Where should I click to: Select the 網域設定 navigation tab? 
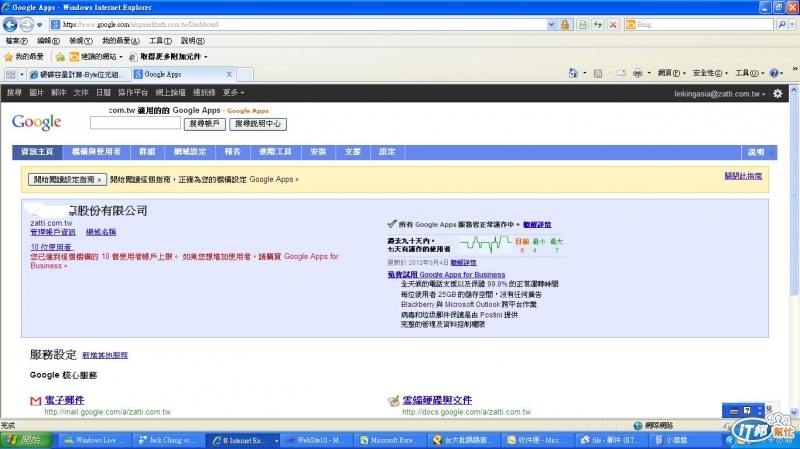click(190, 152)
